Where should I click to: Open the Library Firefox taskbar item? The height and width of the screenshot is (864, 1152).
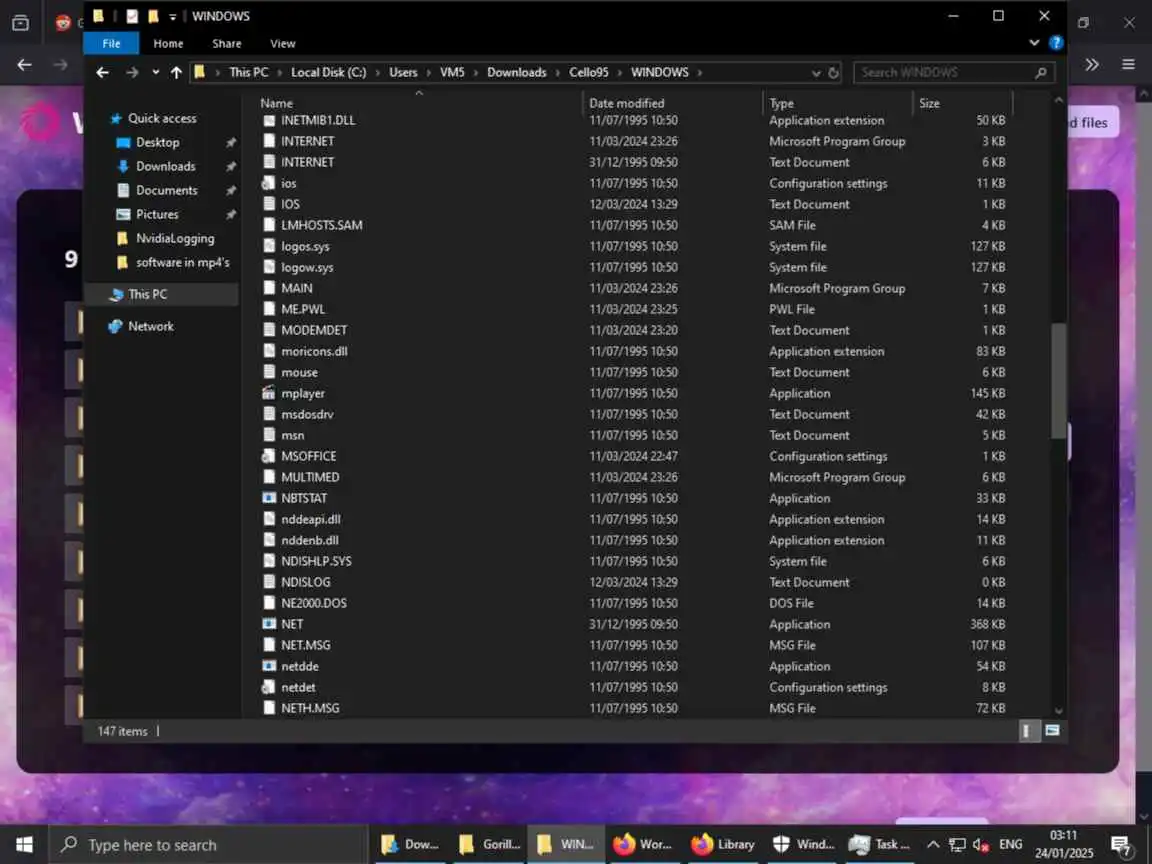[724, 845]
